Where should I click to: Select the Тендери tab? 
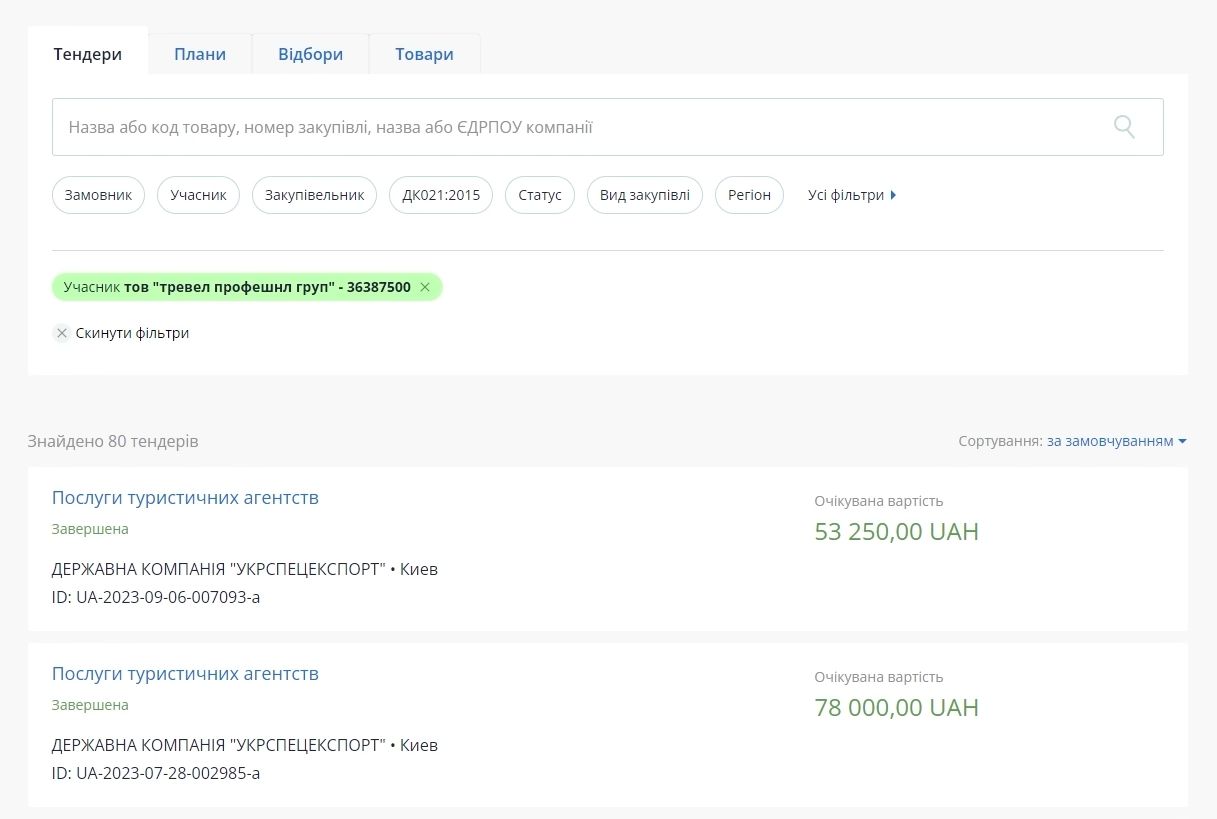click(x=88, y=54)
